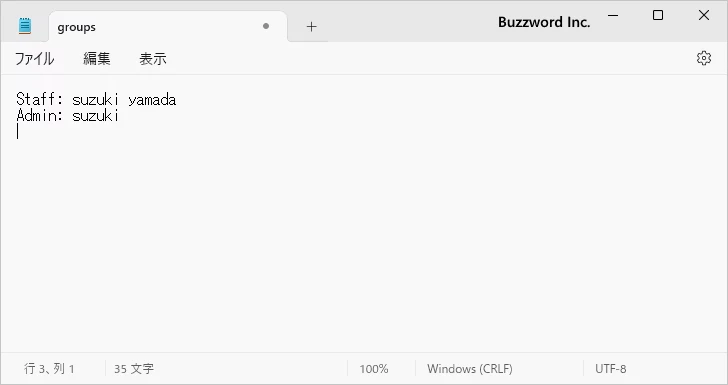The image size is (728, 385).
Task: Open the UTF-8 encoding selector
Action: (x=611, y=369)
